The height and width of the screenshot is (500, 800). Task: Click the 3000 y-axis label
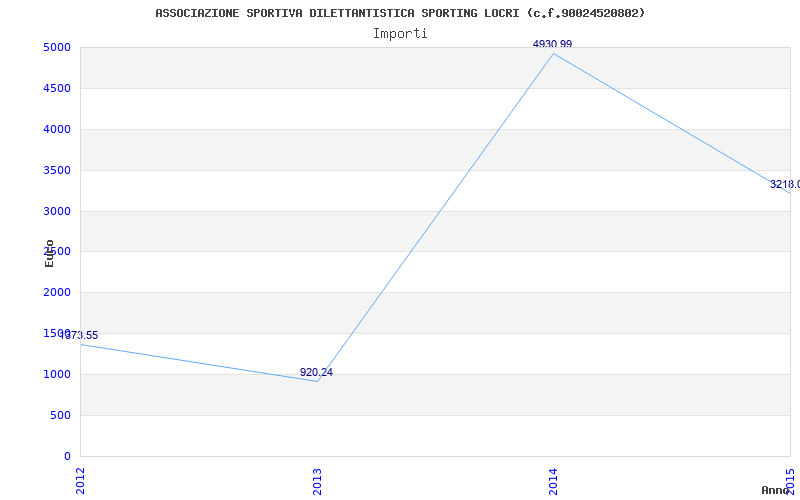tap(57, 211)
